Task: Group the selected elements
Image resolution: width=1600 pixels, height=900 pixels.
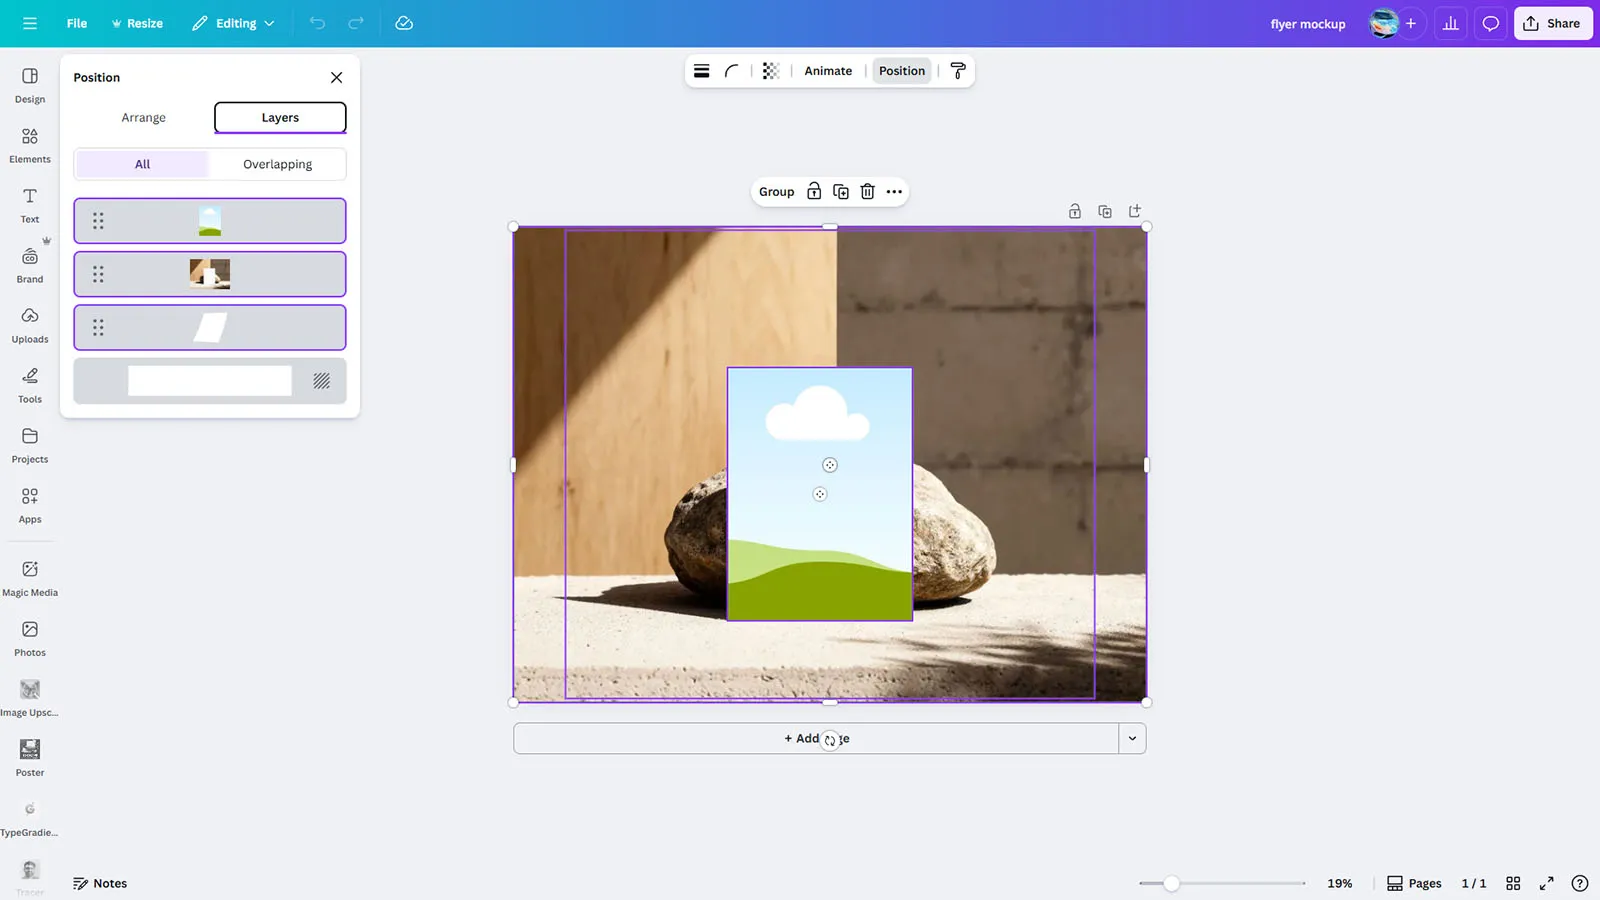Action: (776, 192)
